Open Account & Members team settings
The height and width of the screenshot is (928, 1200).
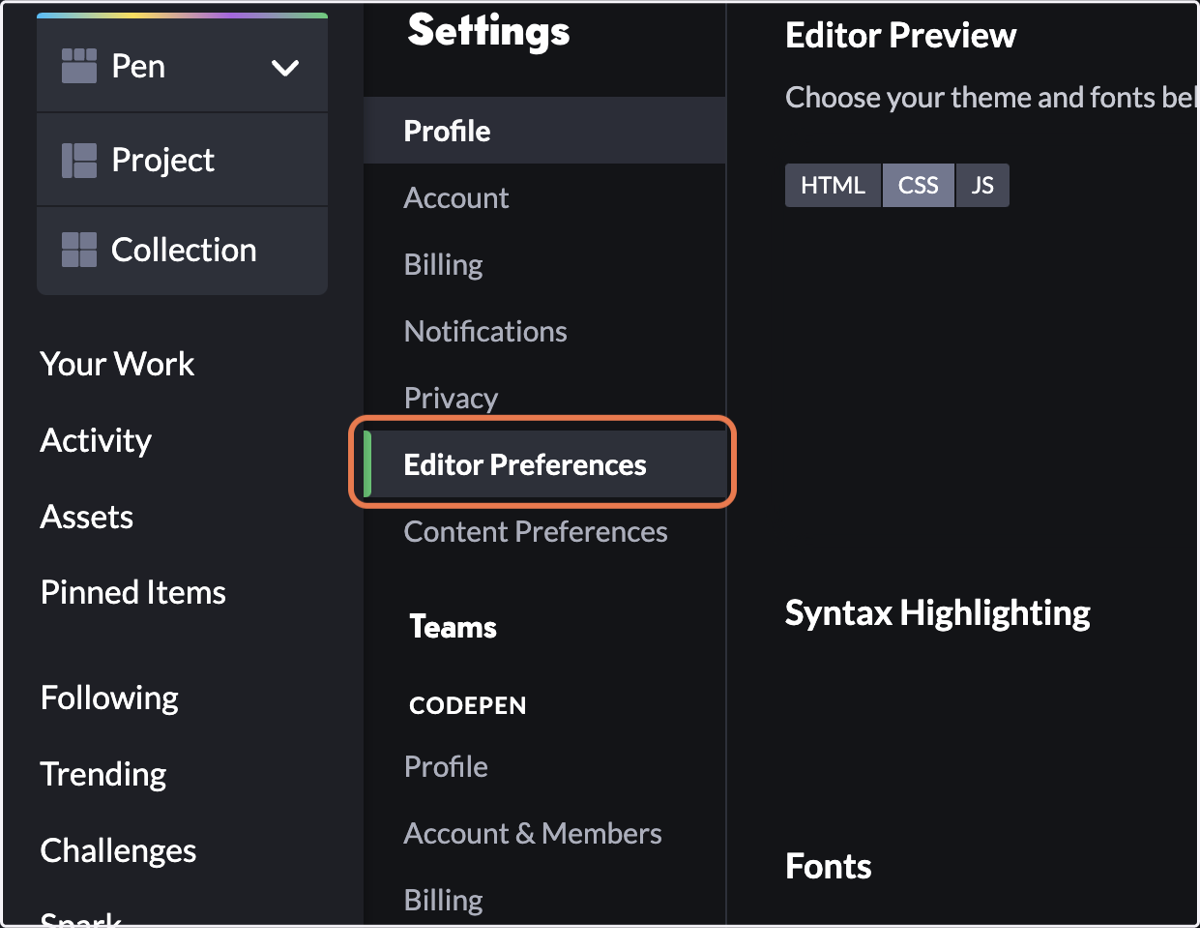533,834
